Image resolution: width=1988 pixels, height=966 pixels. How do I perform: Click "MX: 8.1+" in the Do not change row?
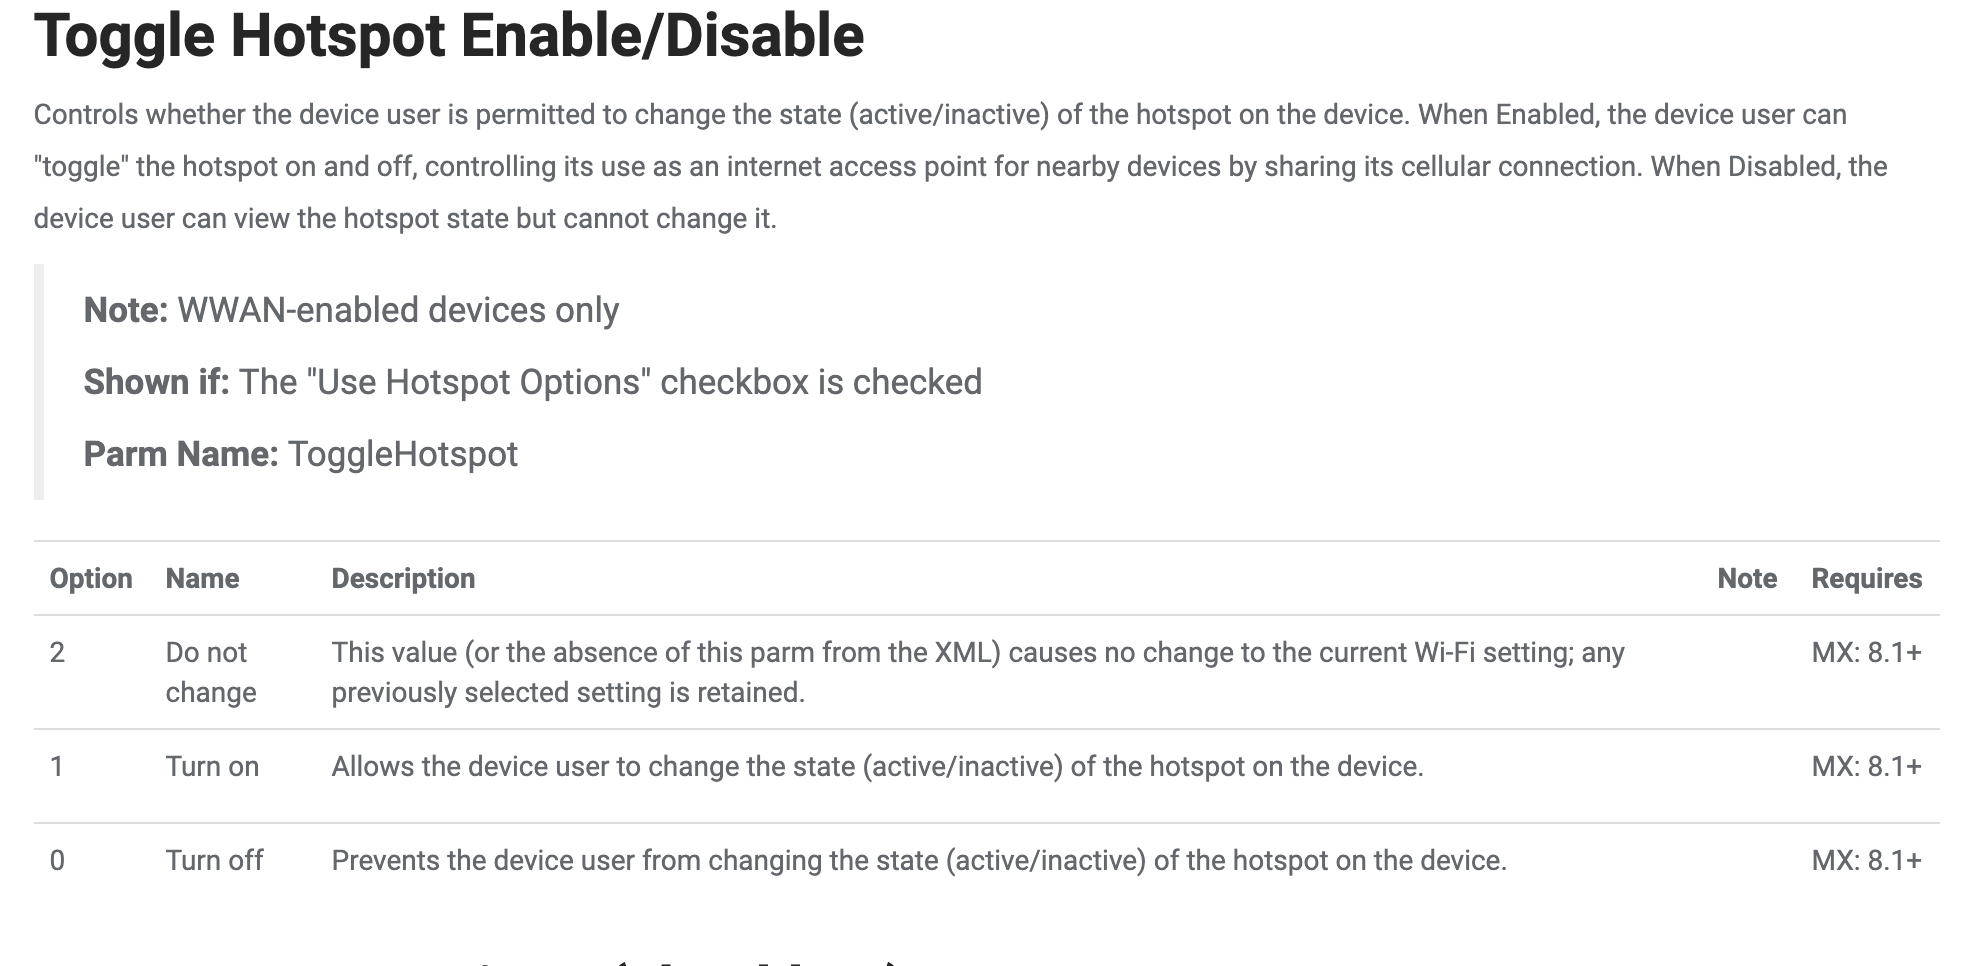1866,653
